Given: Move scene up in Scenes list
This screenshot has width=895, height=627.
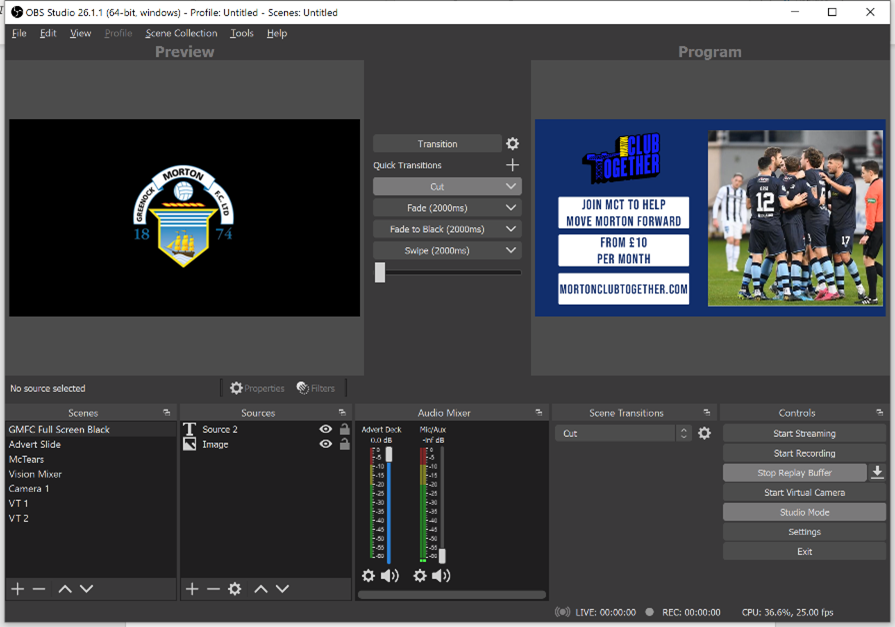Looking at the screenshot, I should (65, 589).
